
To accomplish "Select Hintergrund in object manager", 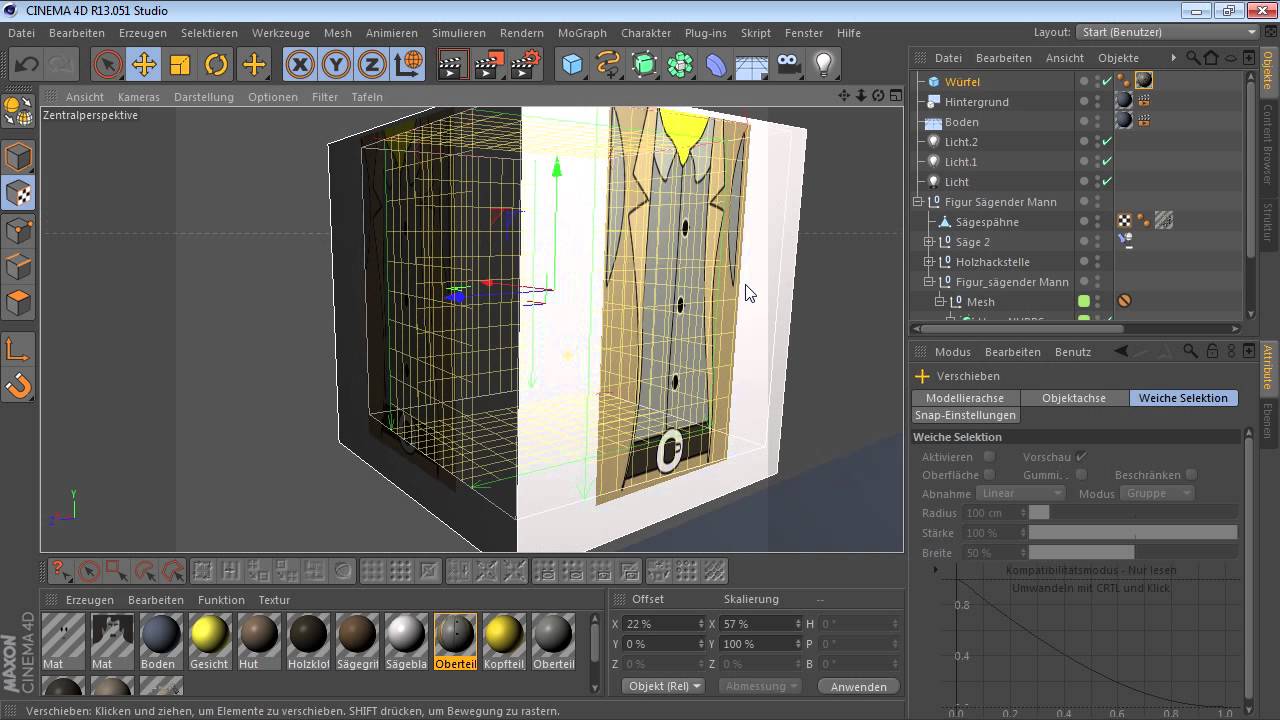I will tap(976, 102).
